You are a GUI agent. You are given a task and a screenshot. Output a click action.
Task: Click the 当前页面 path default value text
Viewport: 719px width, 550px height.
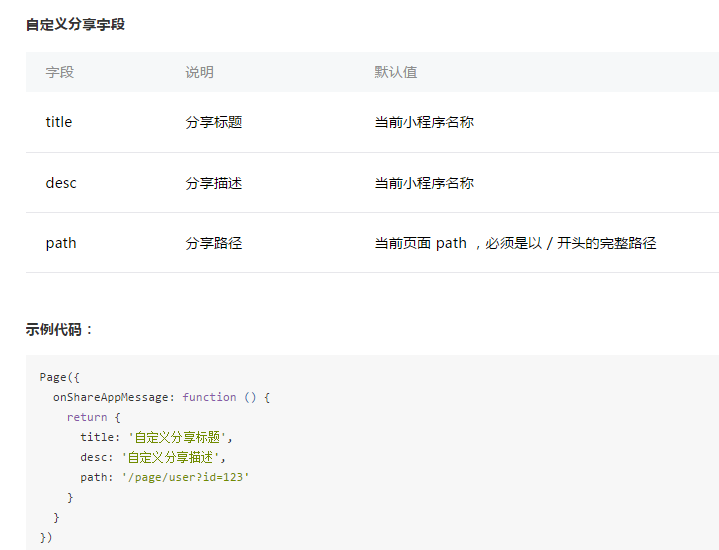(x=515, y=243)
